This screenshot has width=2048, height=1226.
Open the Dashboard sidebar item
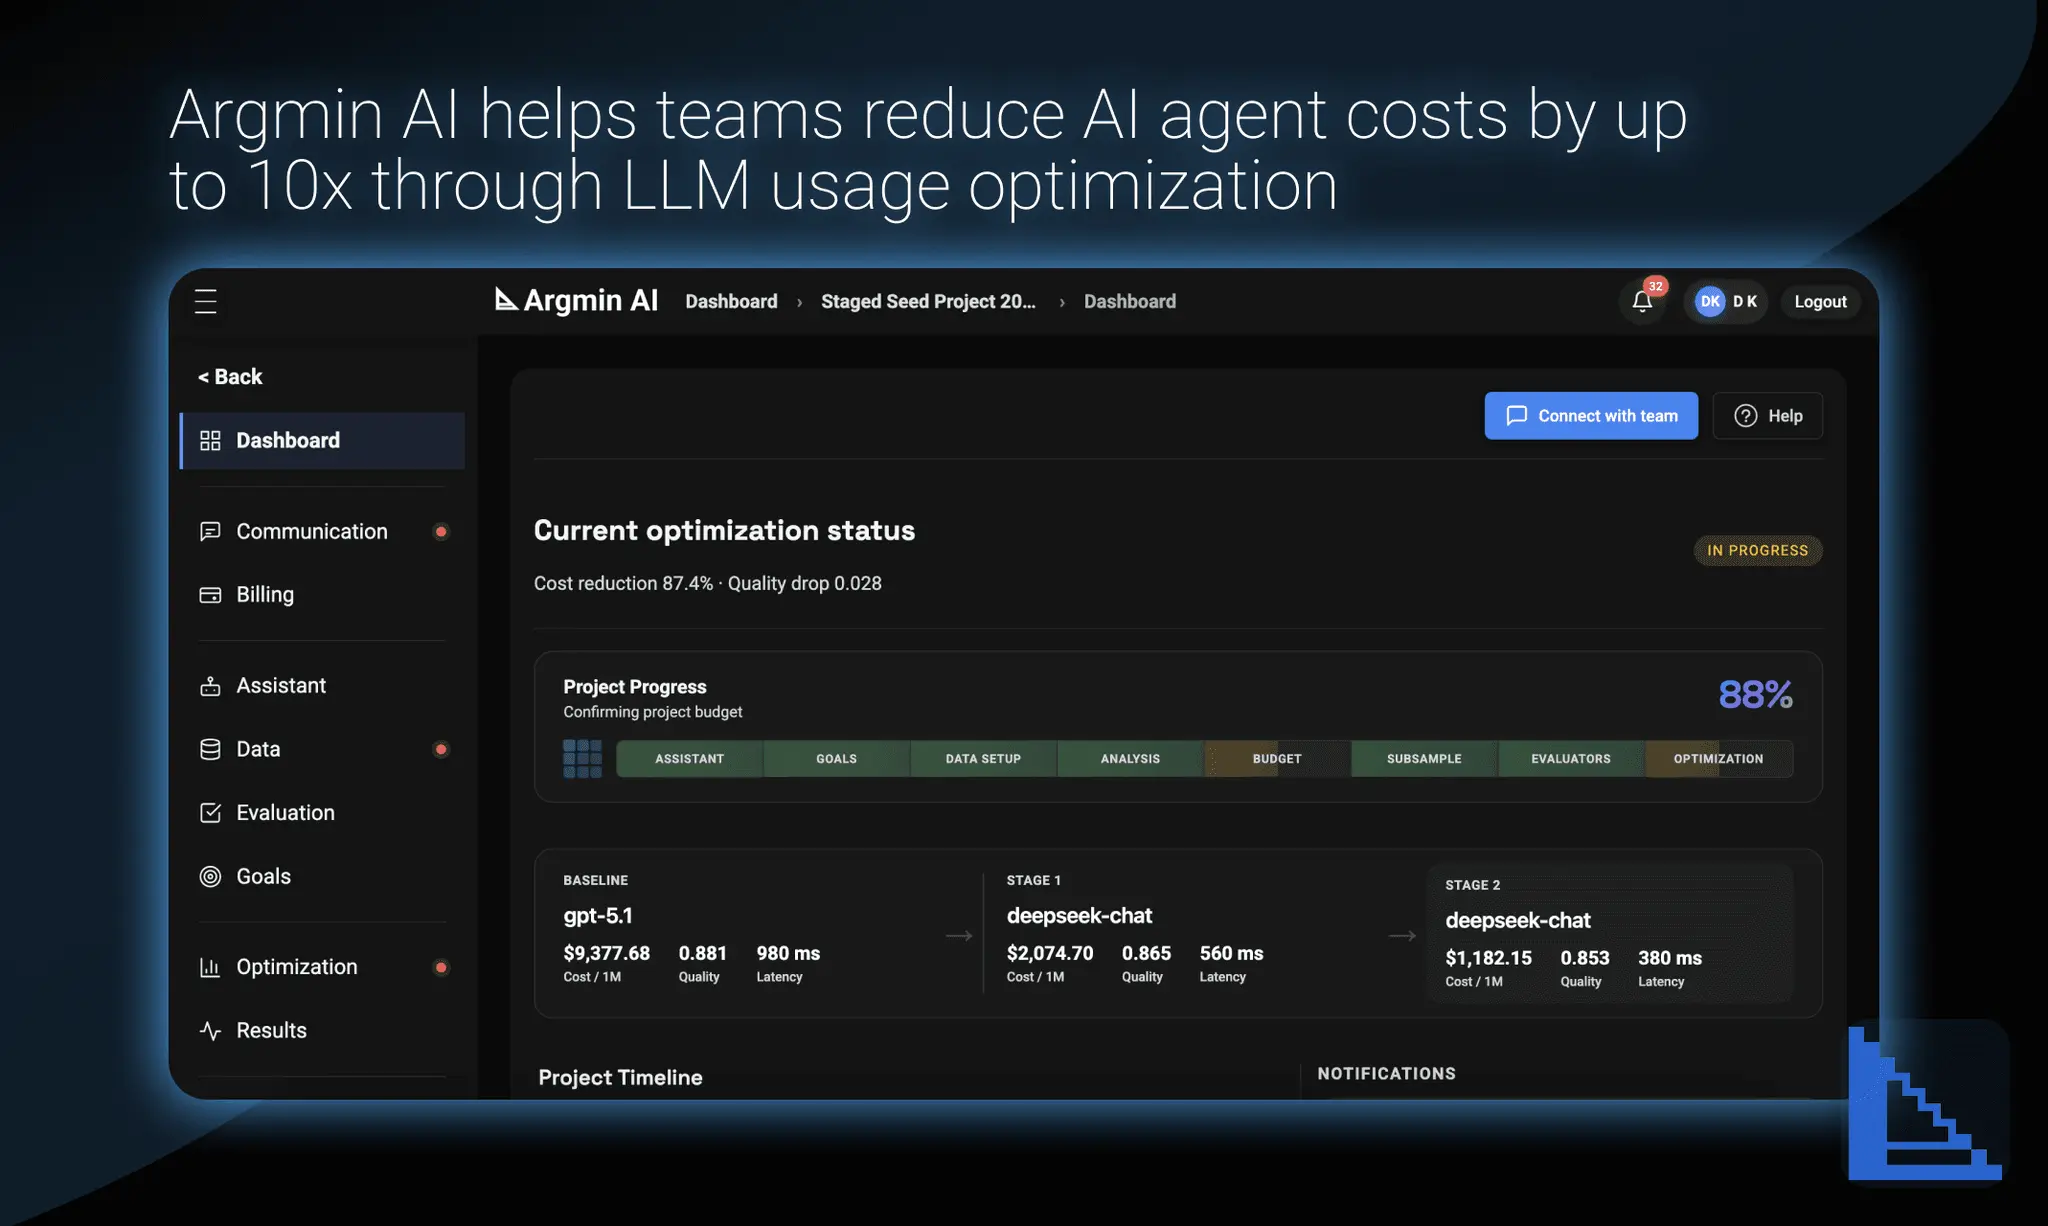tap(322, 440)
